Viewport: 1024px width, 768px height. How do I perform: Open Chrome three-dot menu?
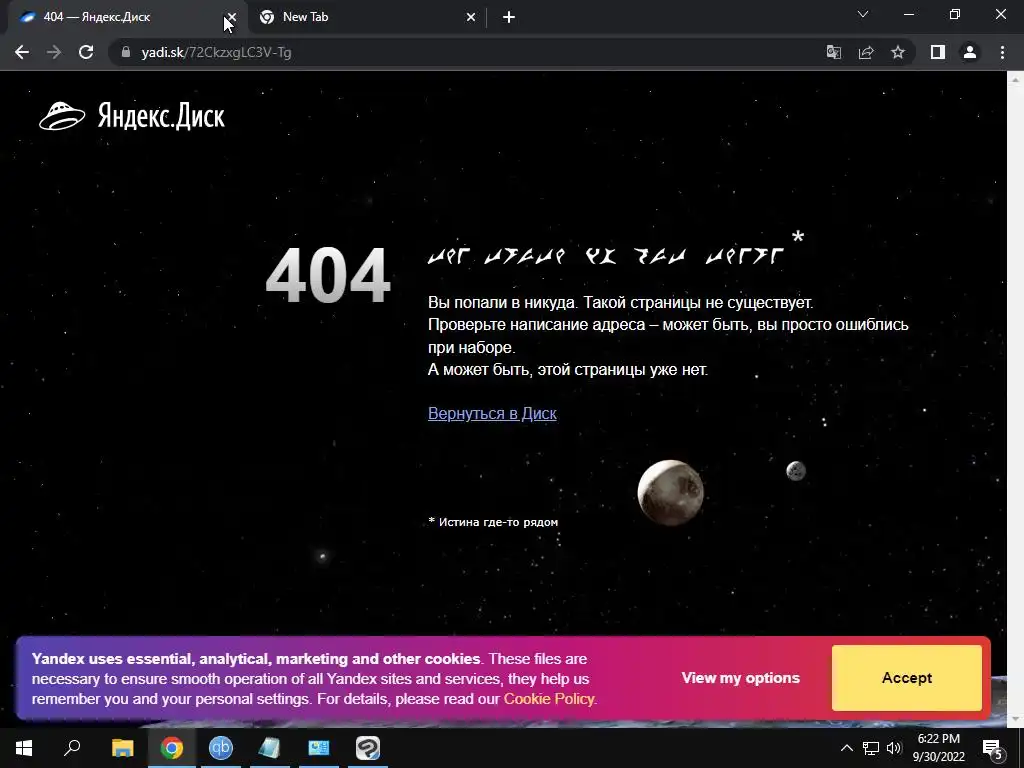(x=1002, y=52)
